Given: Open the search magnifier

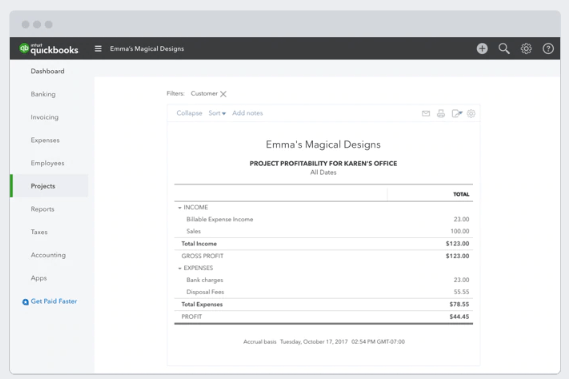Looking at the screenshot, I should pos(504,49).
